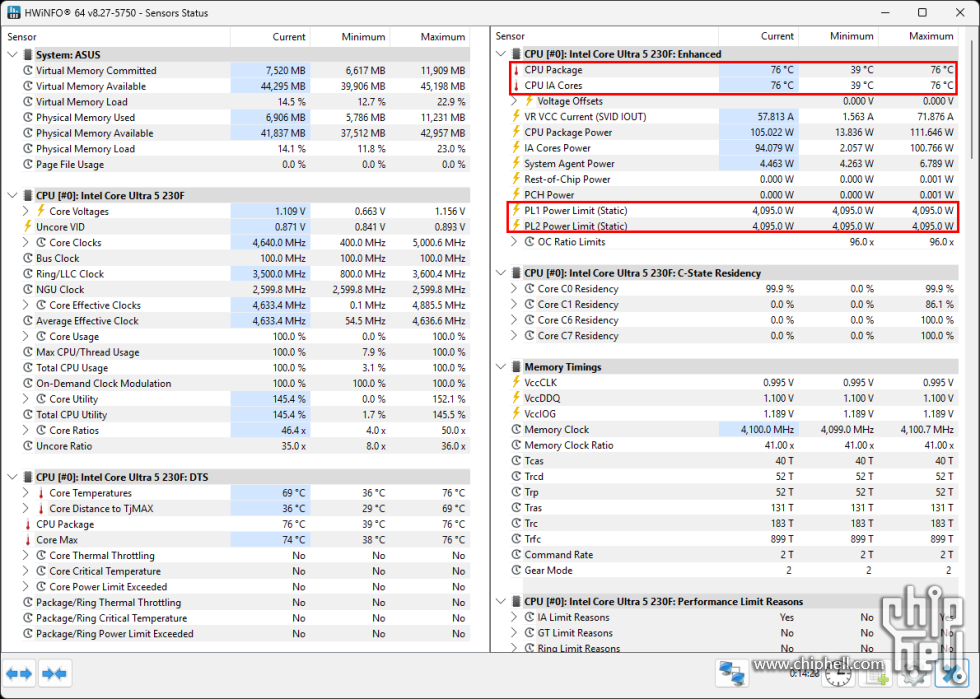Screen dimensions: 980x699
Task: Click the clock icon beside Memory Clock Ratio
Action: [x=516, y=445]
